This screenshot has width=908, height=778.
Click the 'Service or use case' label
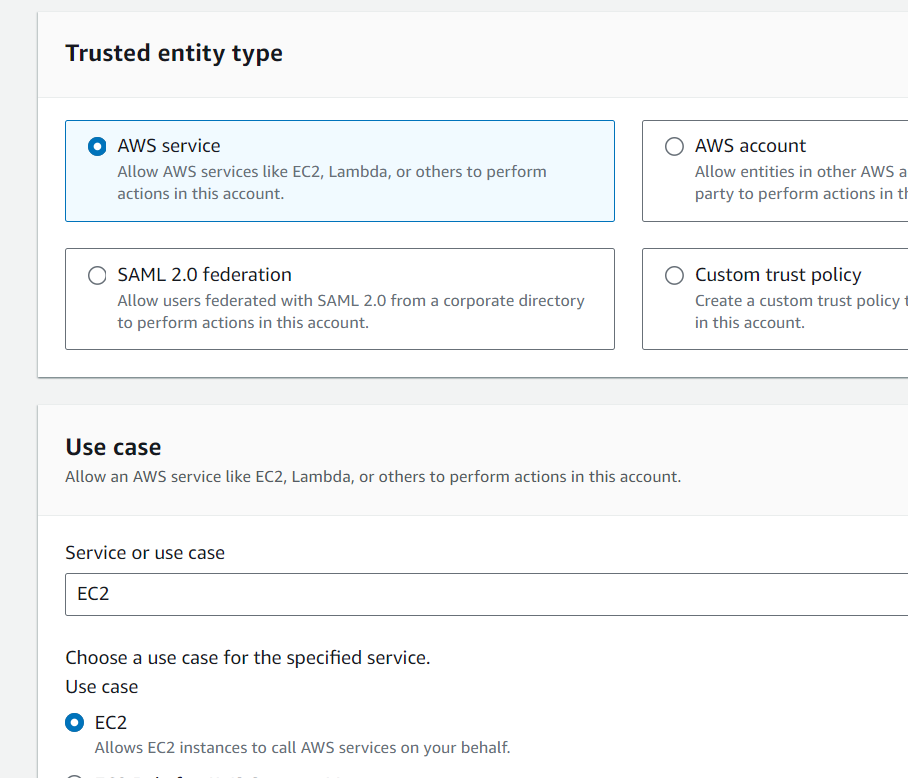[x=145, y=553]
